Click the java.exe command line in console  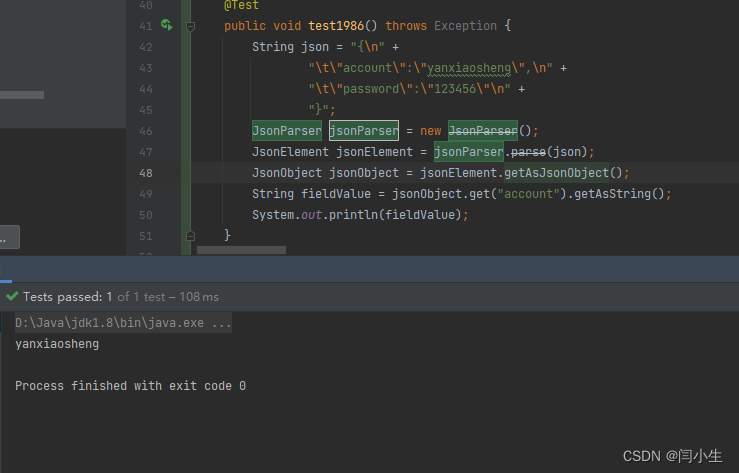[123, 323]
